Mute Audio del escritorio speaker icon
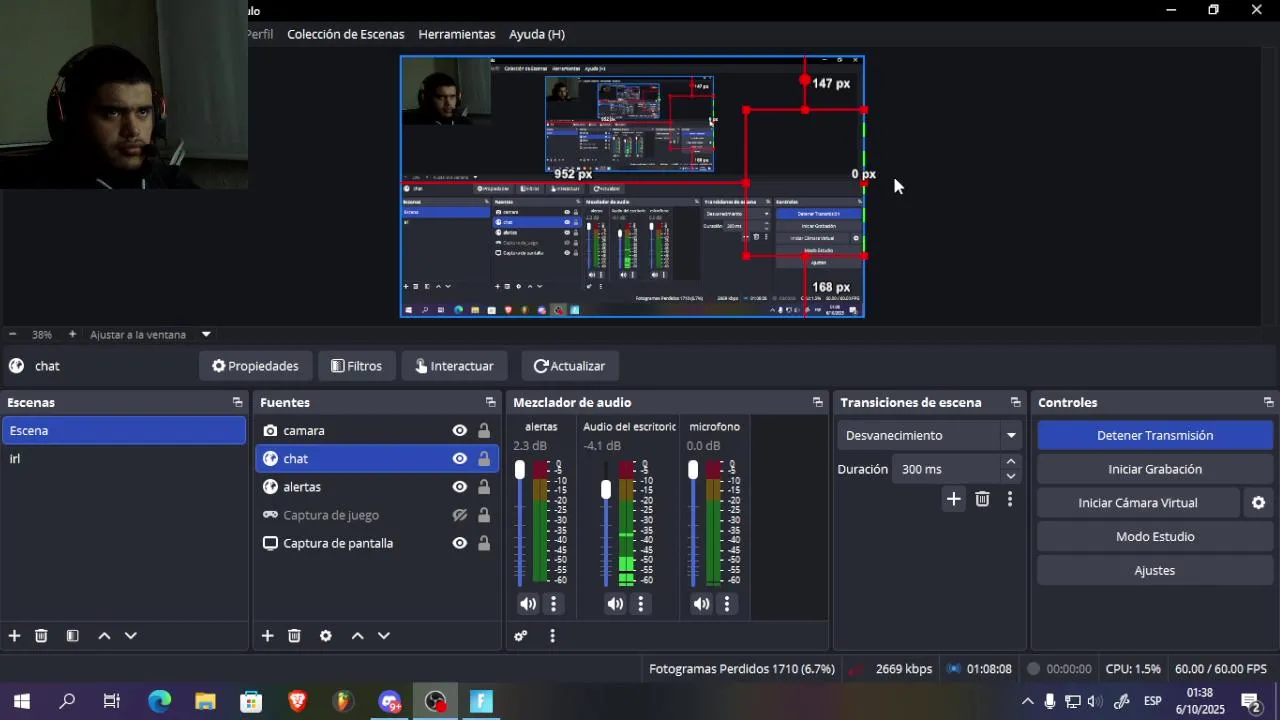This screenshot has height=720, width=1280. tap(615, 603)
